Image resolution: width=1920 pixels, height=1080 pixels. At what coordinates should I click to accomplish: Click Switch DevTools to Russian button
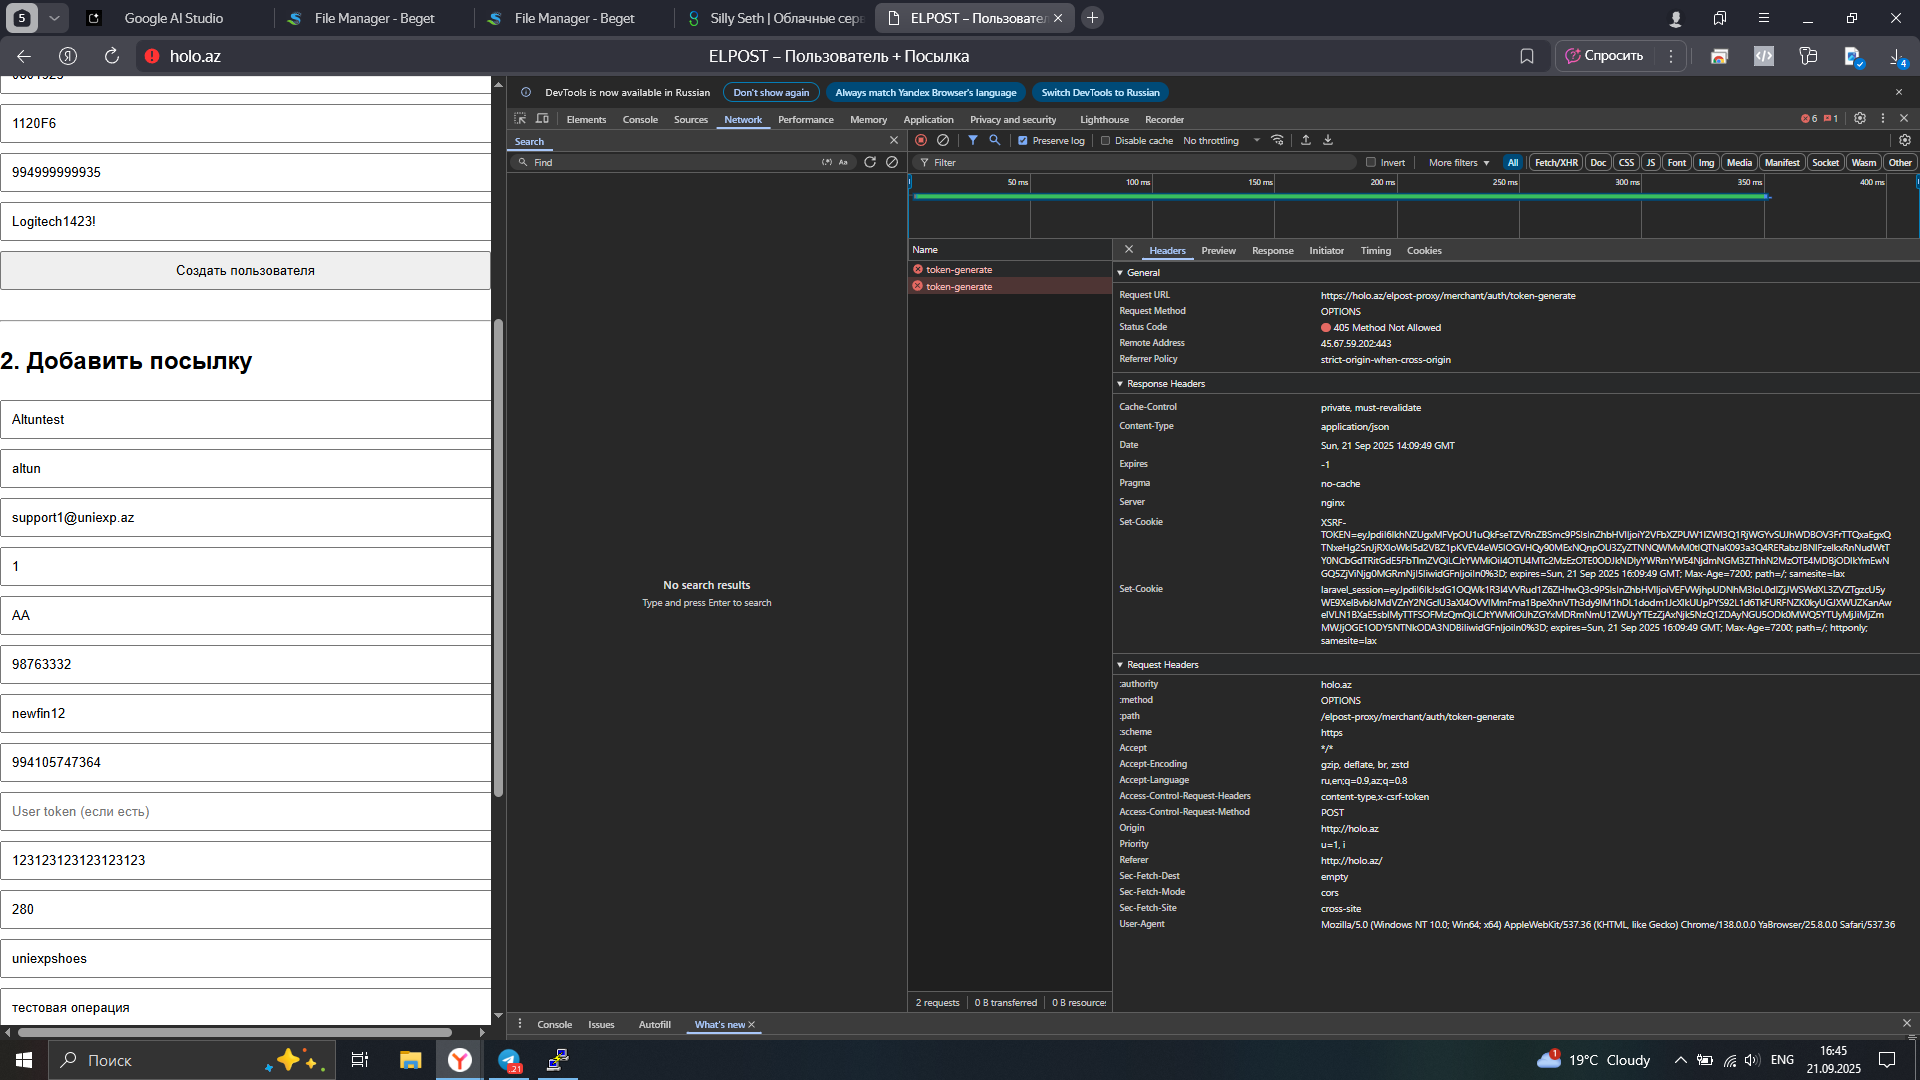(x=1100, y=92)
